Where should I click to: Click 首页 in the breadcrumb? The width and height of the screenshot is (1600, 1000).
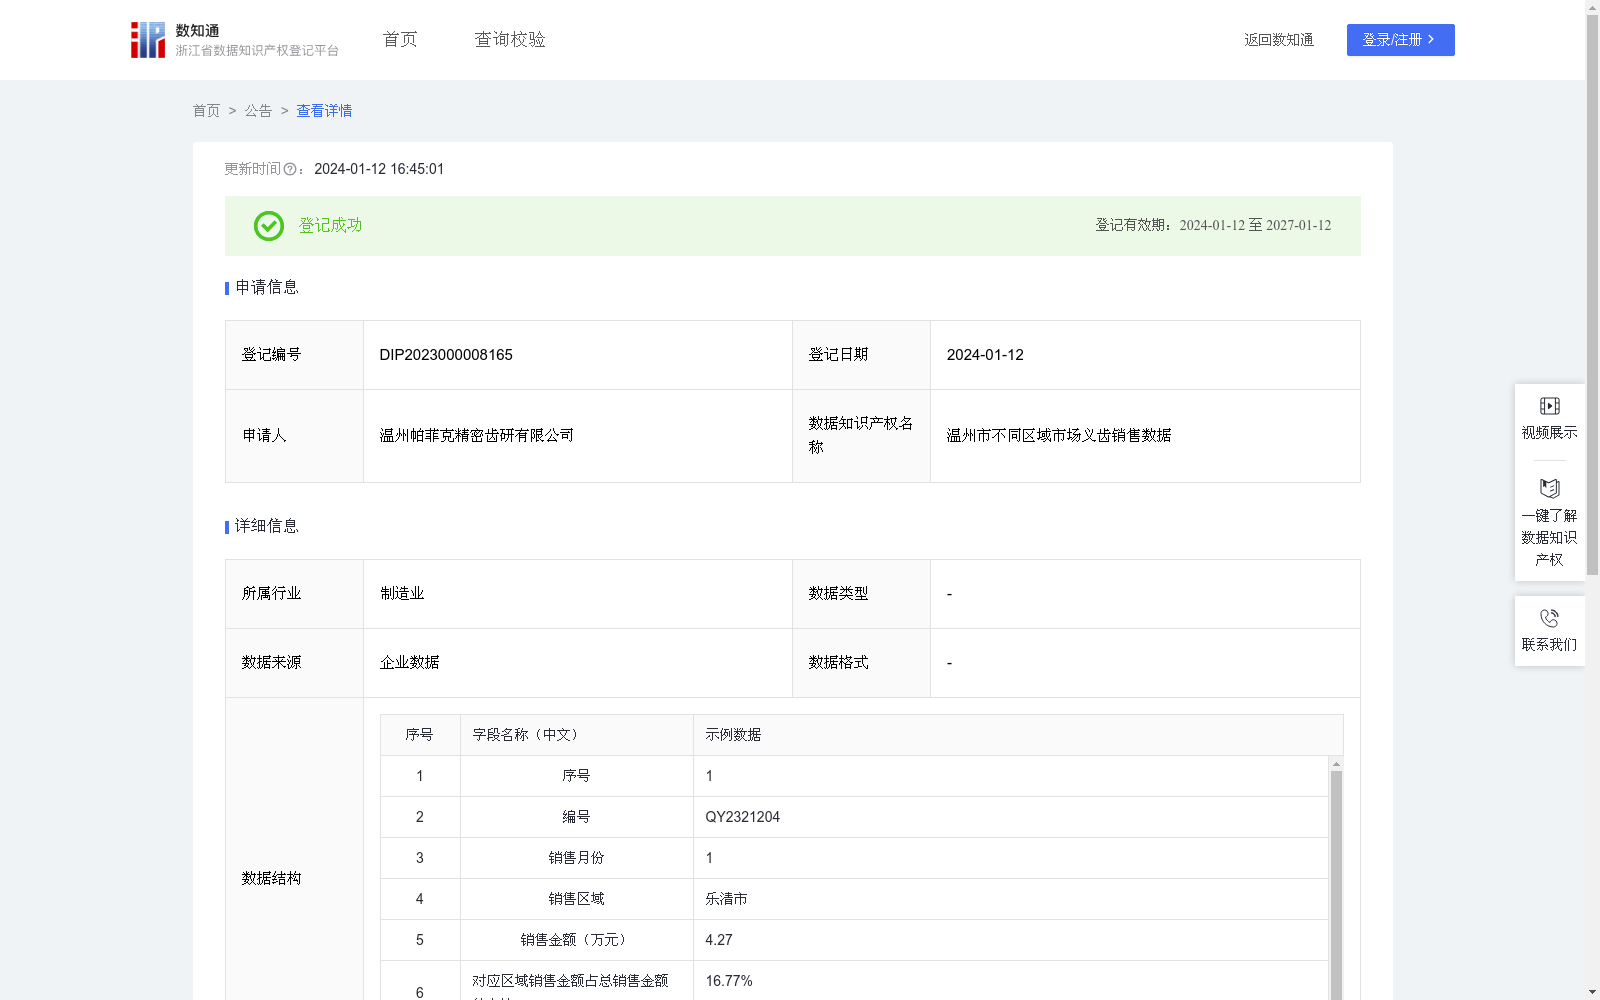[x=206, y=111]
